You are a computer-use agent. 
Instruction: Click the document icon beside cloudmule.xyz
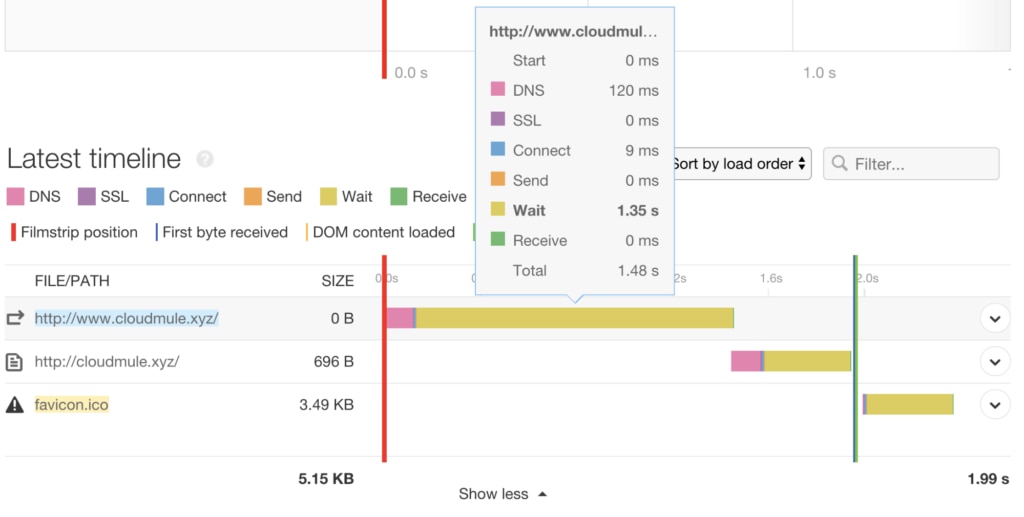(x=14, y=362)
